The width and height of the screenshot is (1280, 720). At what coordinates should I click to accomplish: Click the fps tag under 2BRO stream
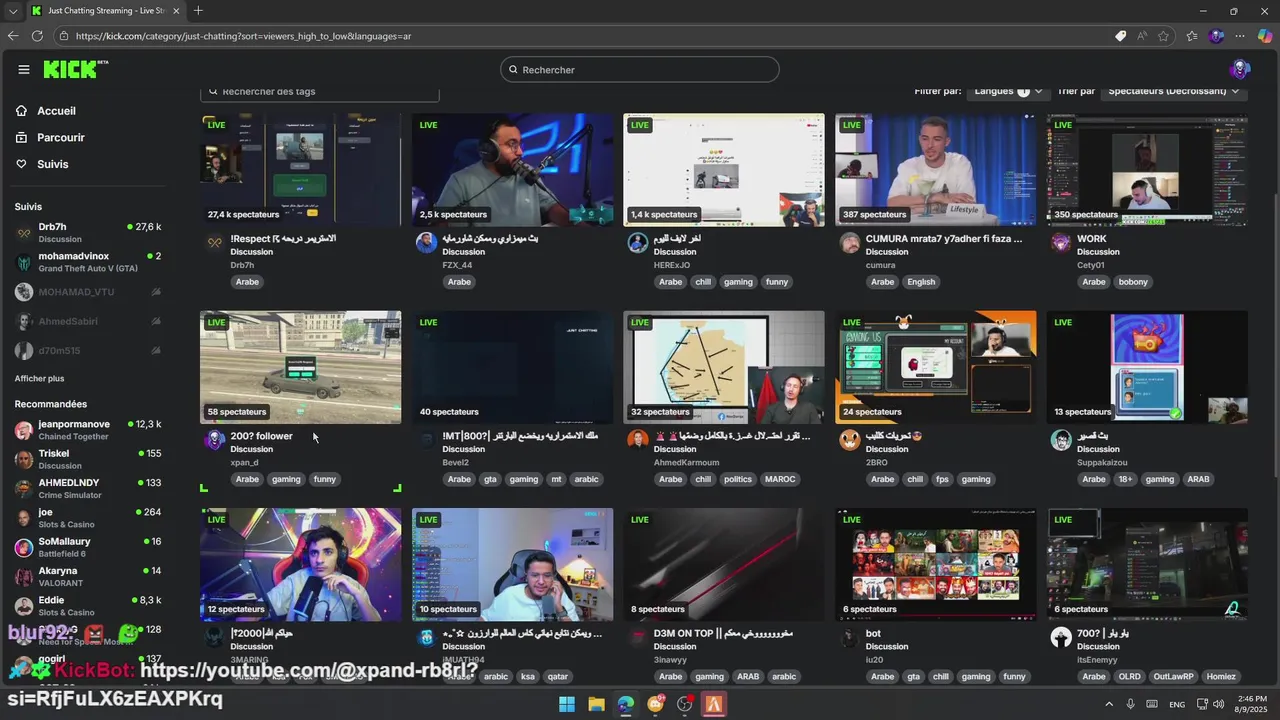tap(942, 479)
